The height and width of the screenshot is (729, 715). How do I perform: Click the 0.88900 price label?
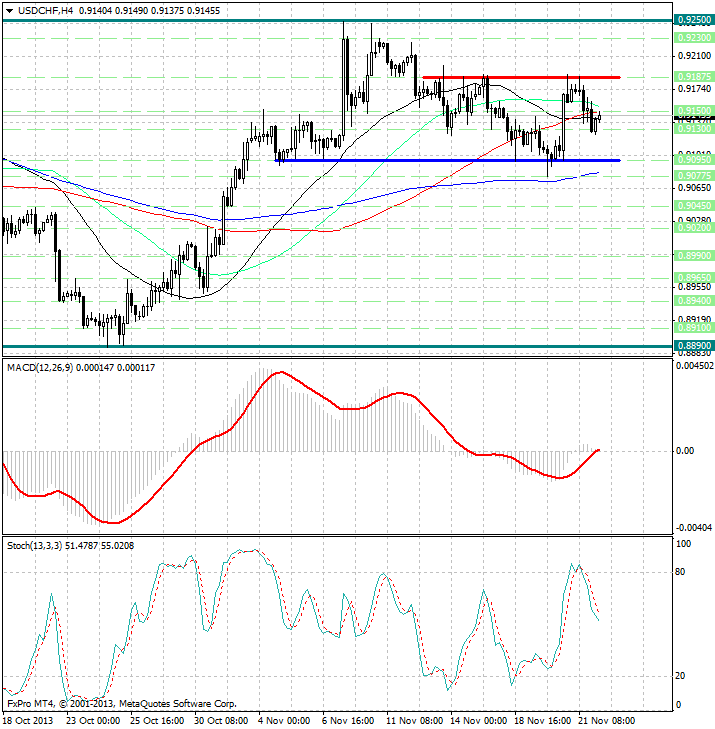point(694,346)
